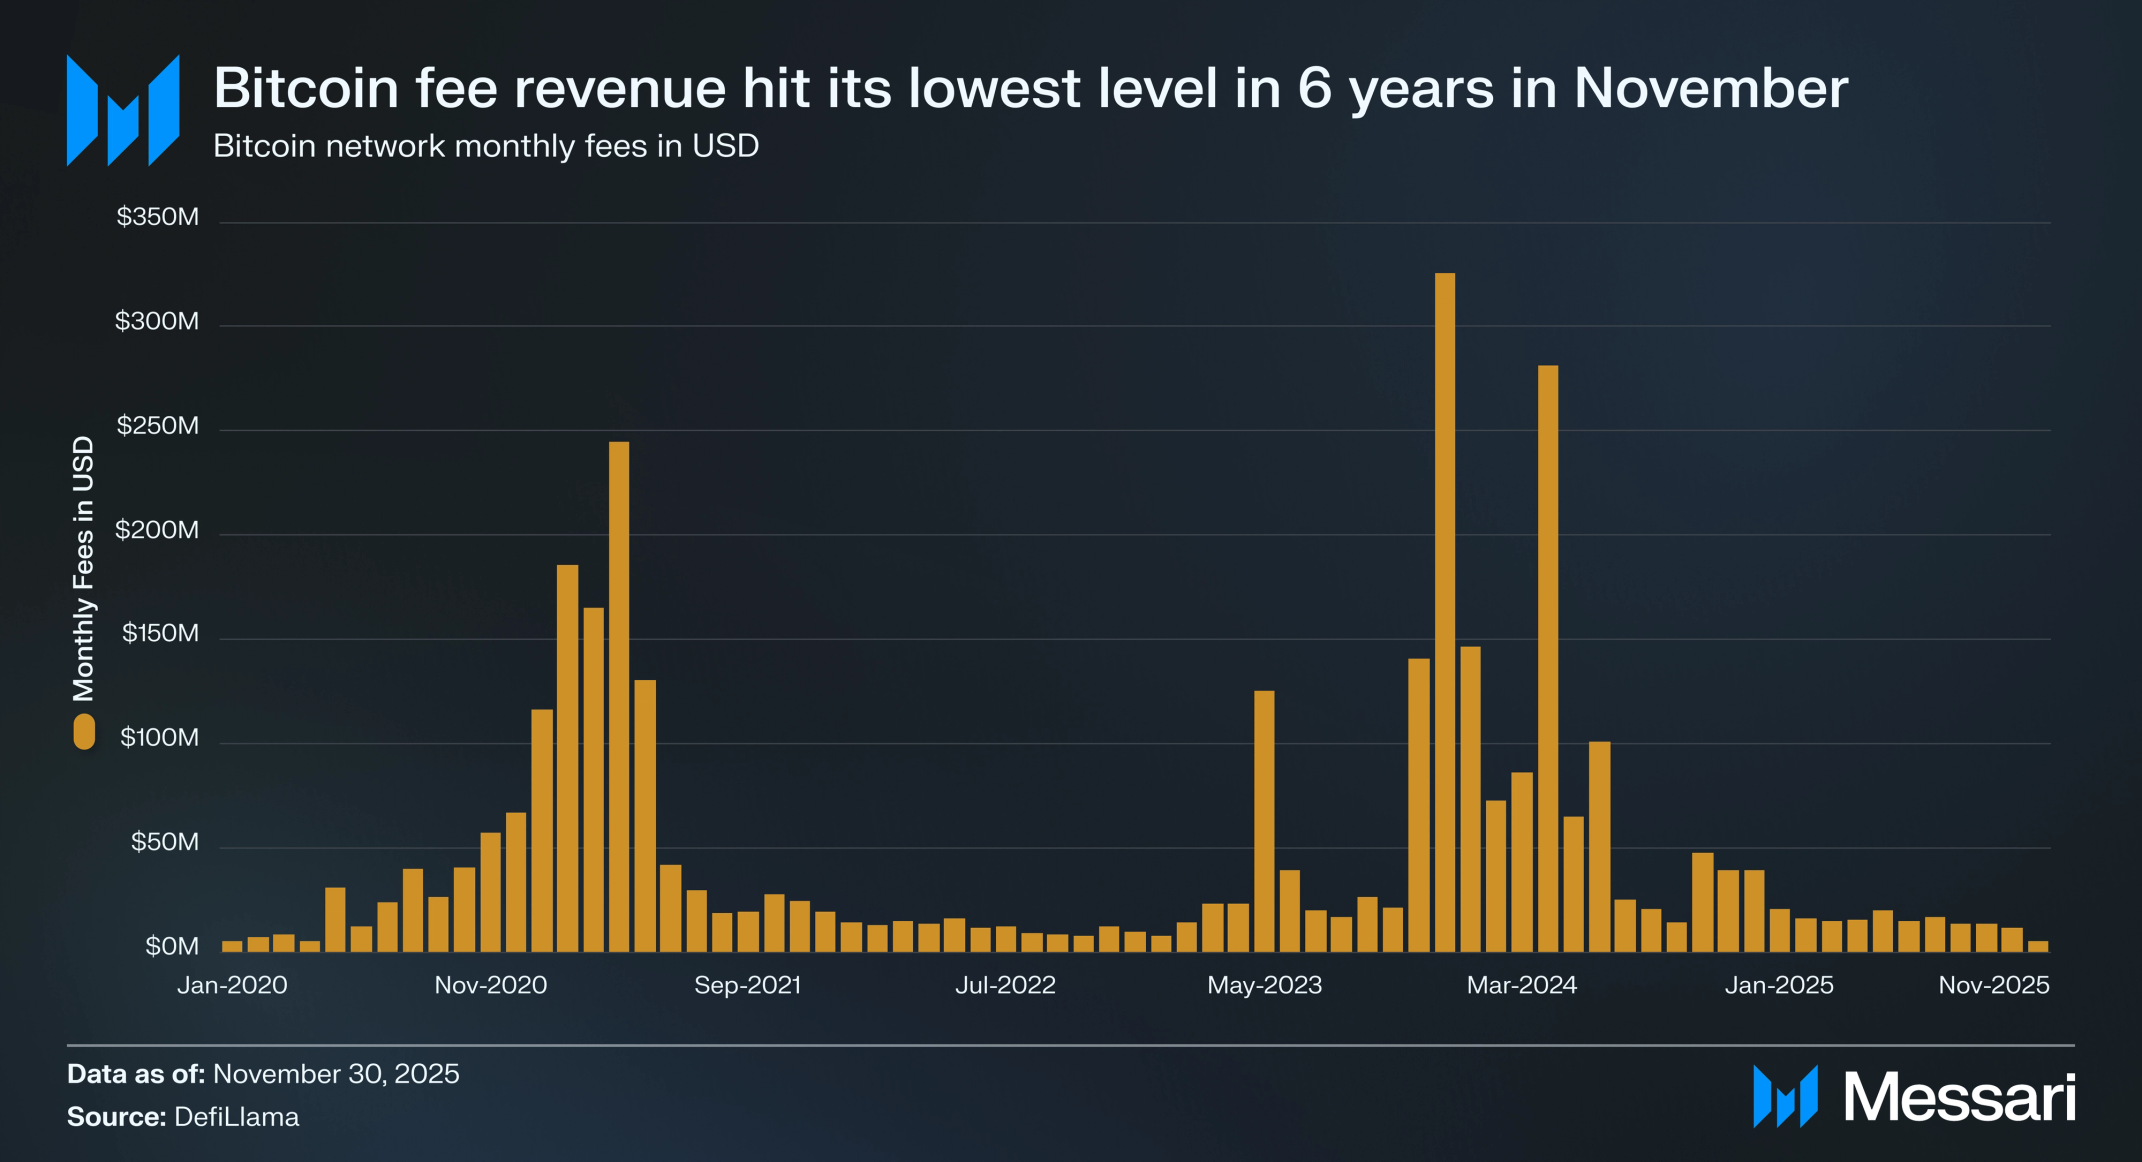The height and width of the screenshot is (1162, 2142).
Task: Click the May-2023 x-axis label
Action: [x=1264, y=985]
